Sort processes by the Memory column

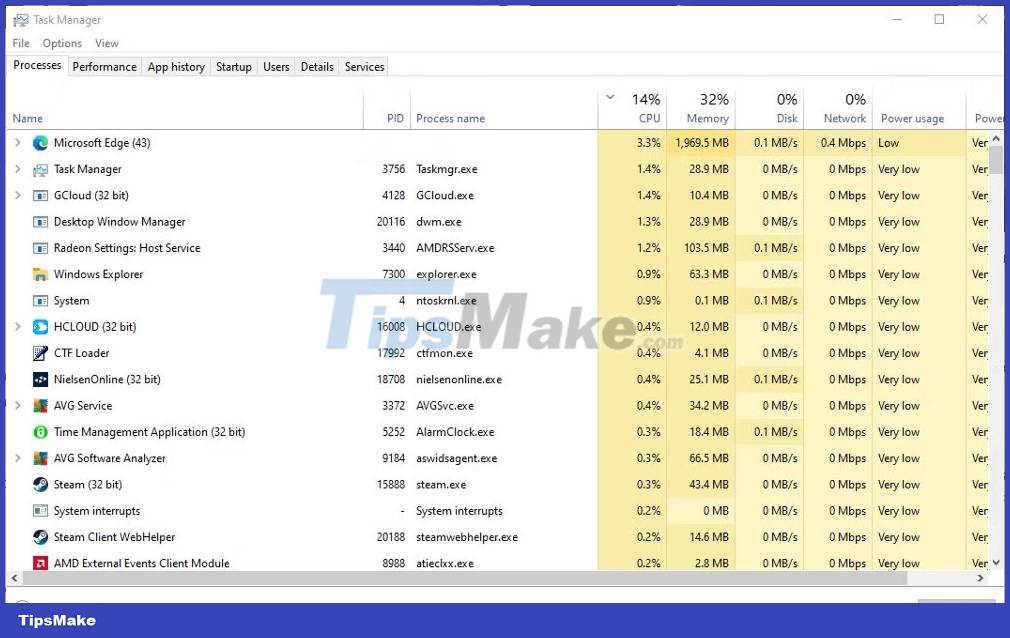coord(705,107)
